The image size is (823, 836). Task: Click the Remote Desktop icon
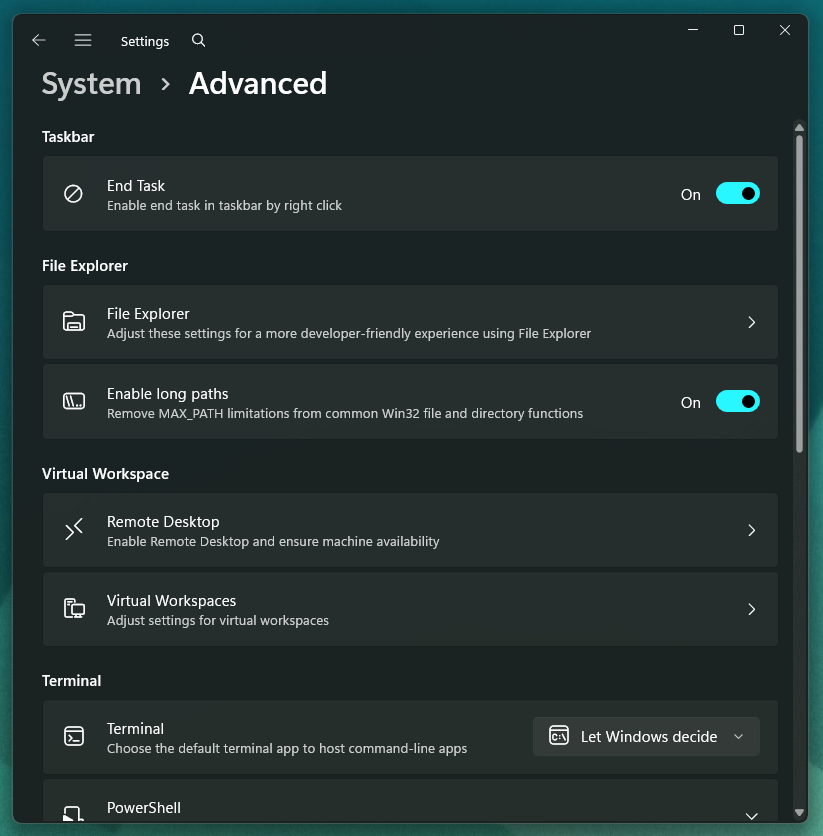73,529
